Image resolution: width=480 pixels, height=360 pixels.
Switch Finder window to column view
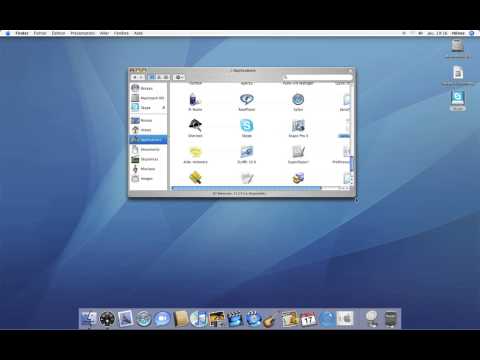click(x=166, y=77)
